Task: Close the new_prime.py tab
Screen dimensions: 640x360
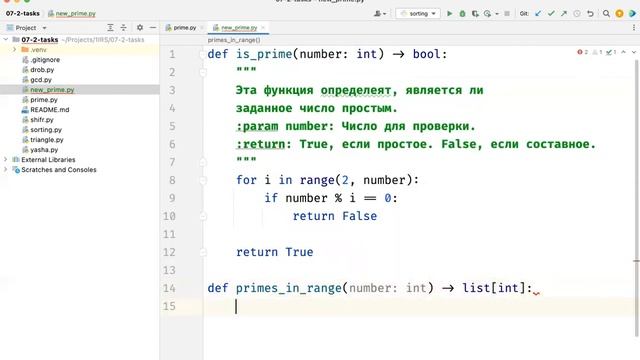Action: pos(263,28)
